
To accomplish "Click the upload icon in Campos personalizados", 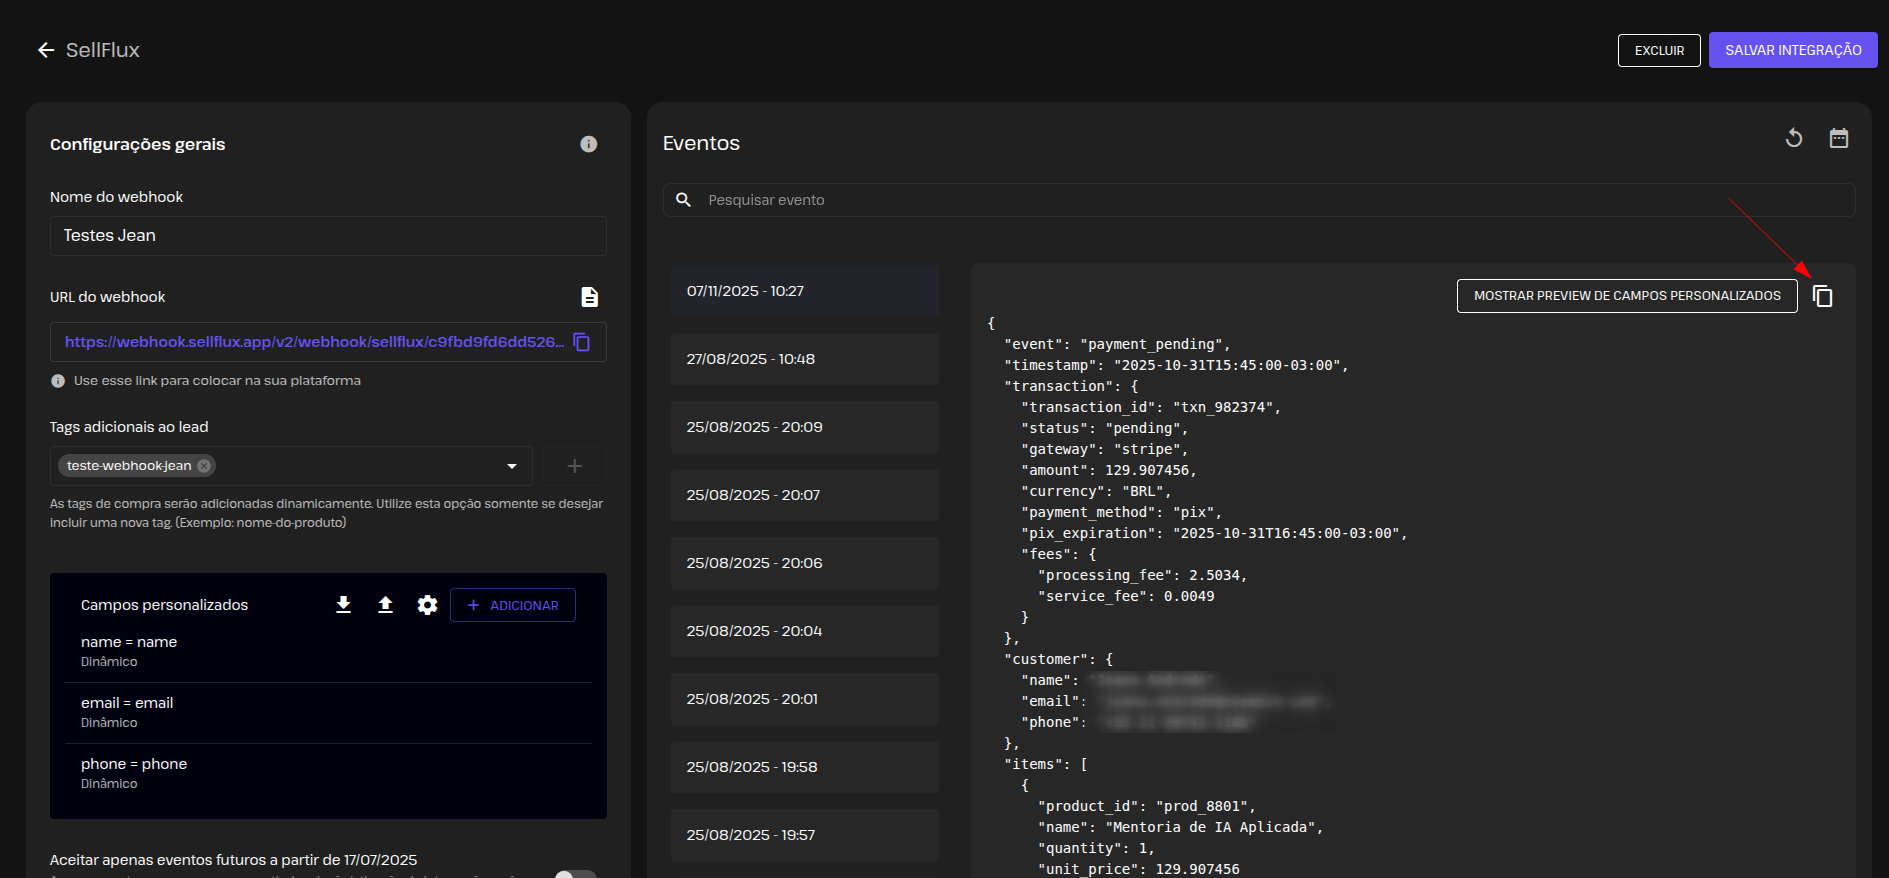I will (x=385, y=605).
